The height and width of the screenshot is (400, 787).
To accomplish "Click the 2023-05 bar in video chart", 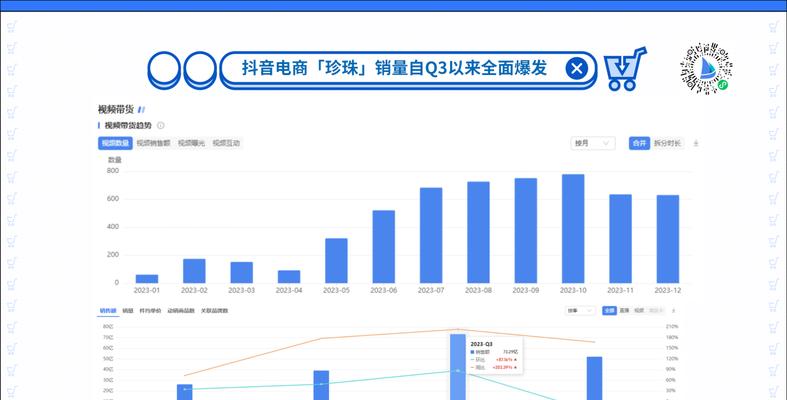I will click(336, 260).
